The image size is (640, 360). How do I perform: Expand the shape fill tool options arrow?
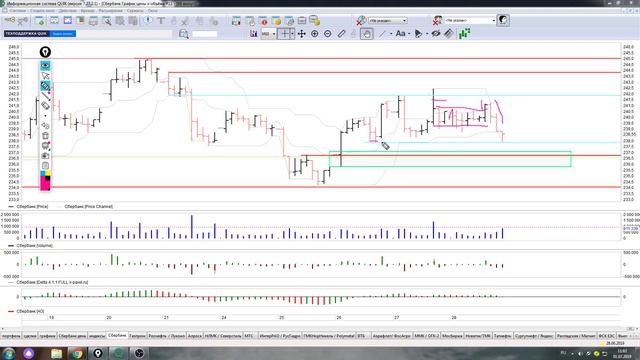pyautogui.click(x=427, y=34)
